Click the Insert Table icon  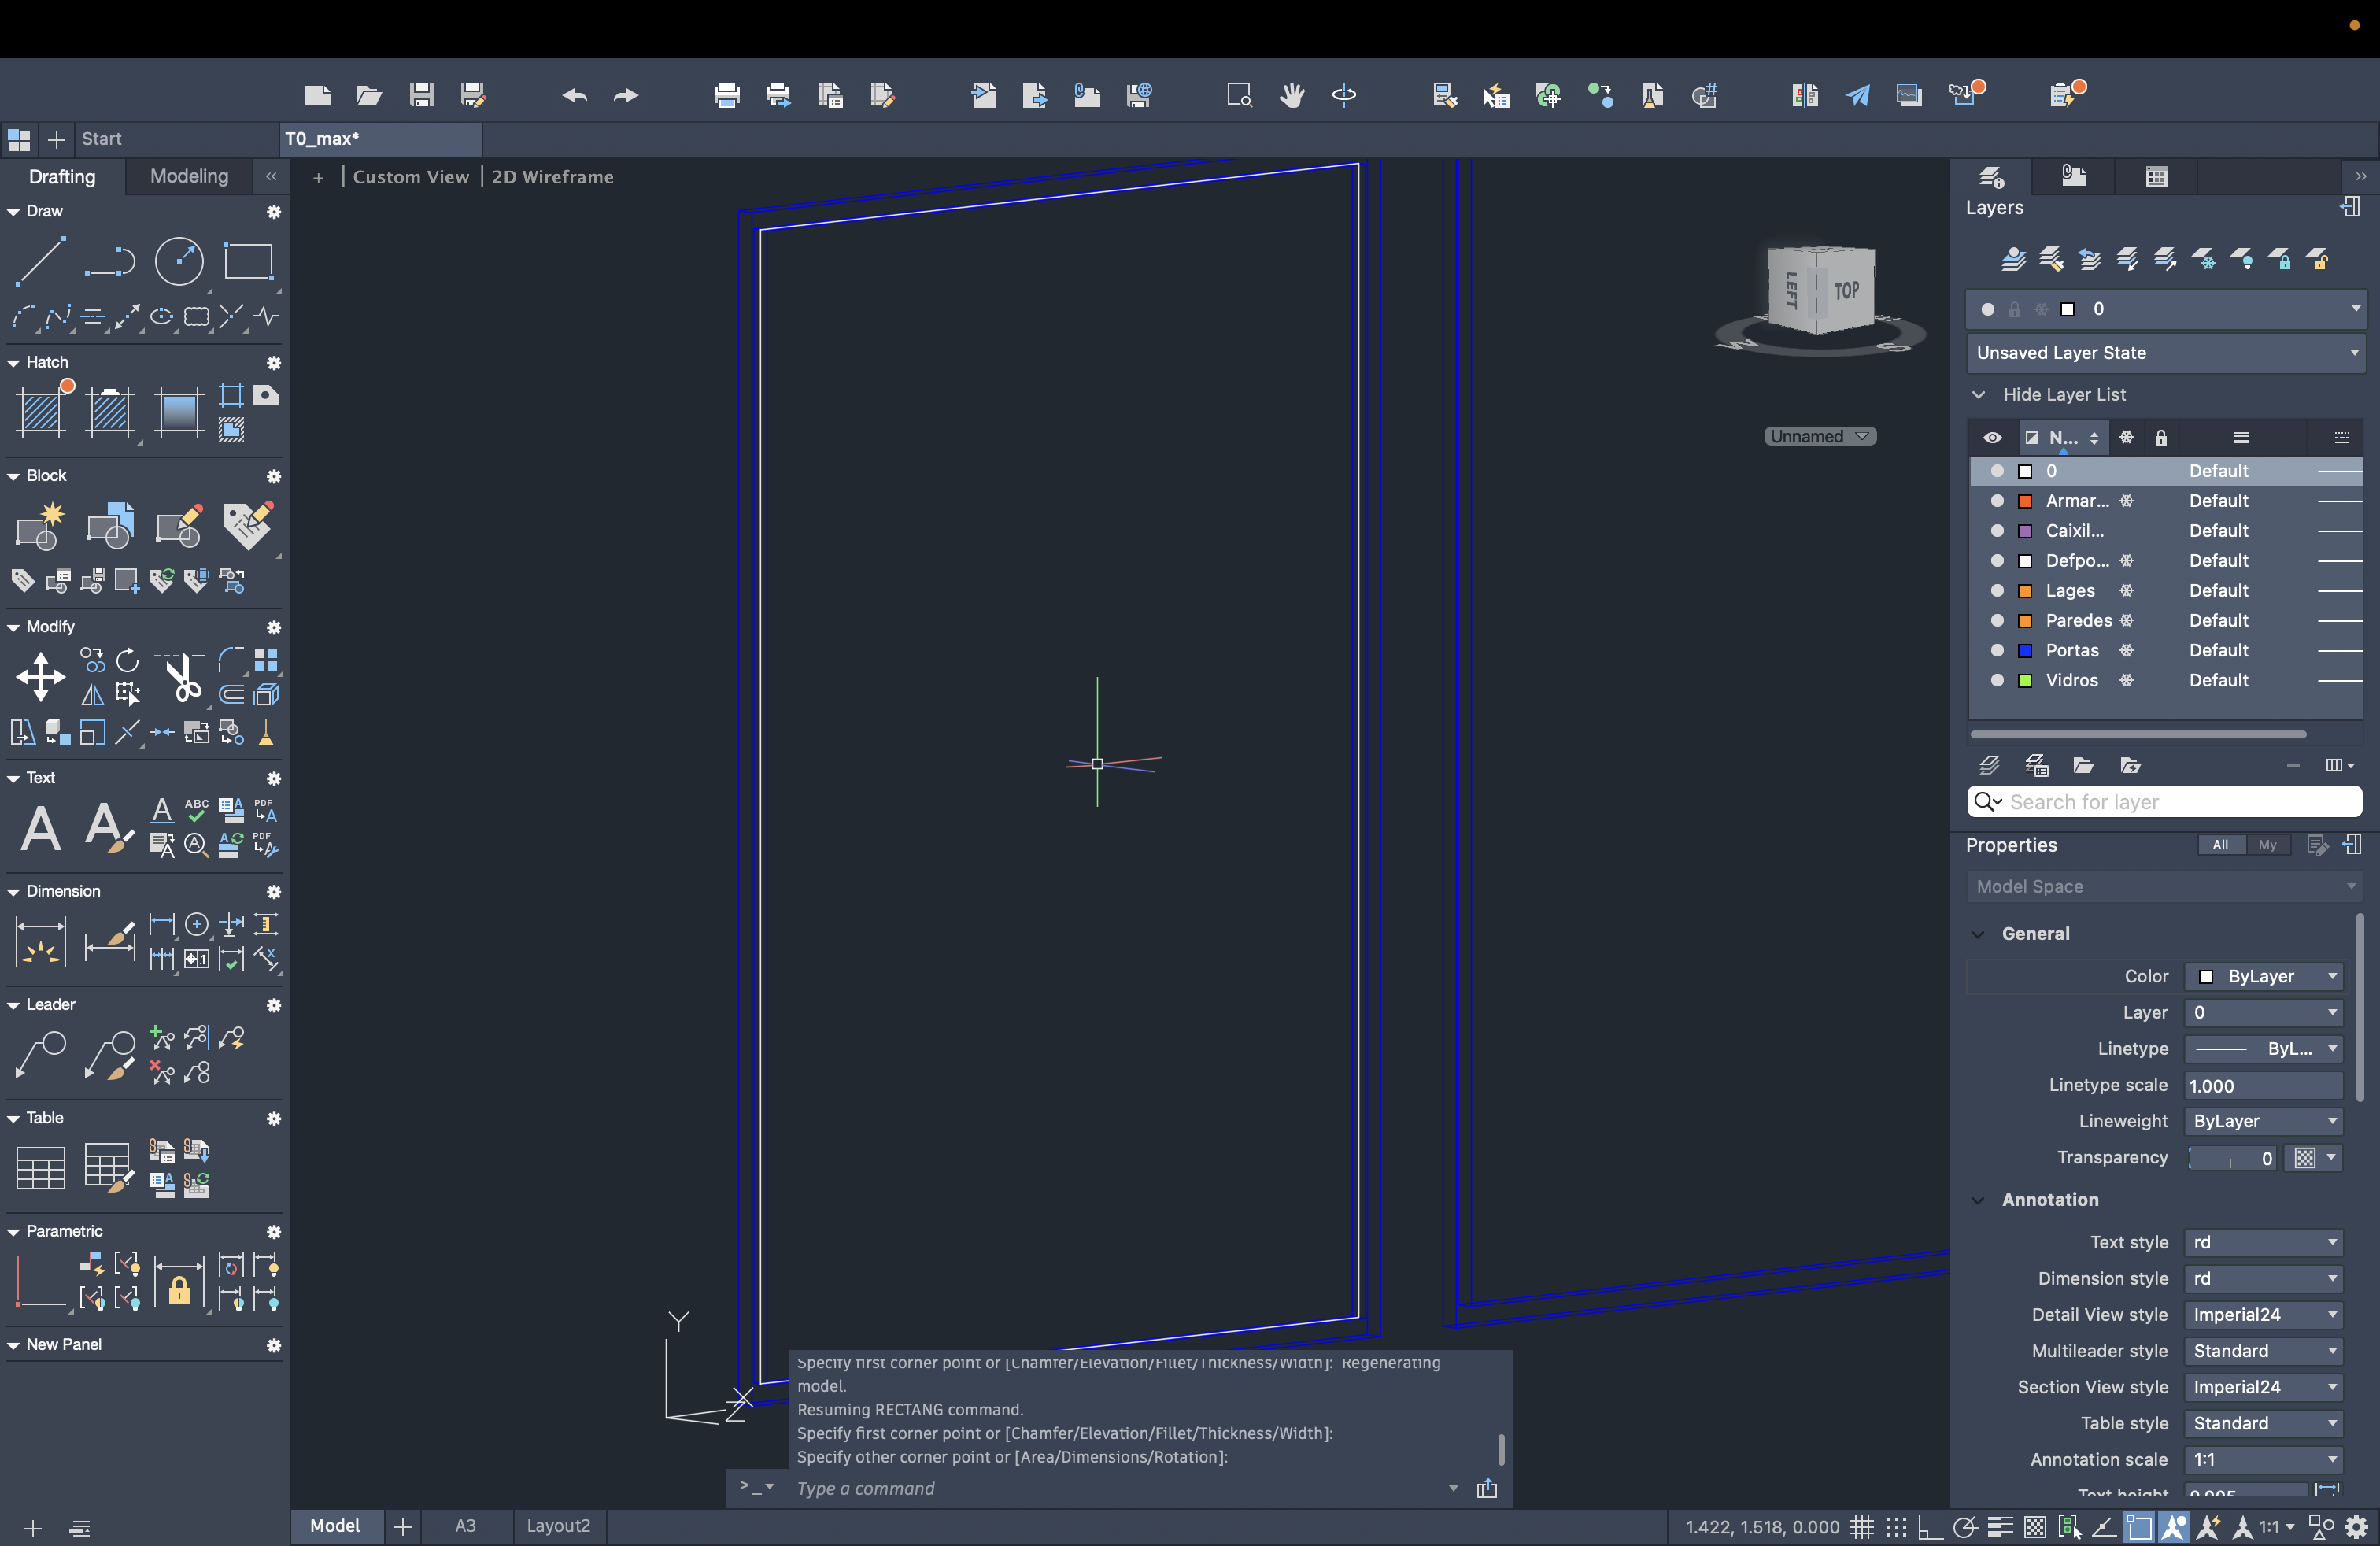40,1167
